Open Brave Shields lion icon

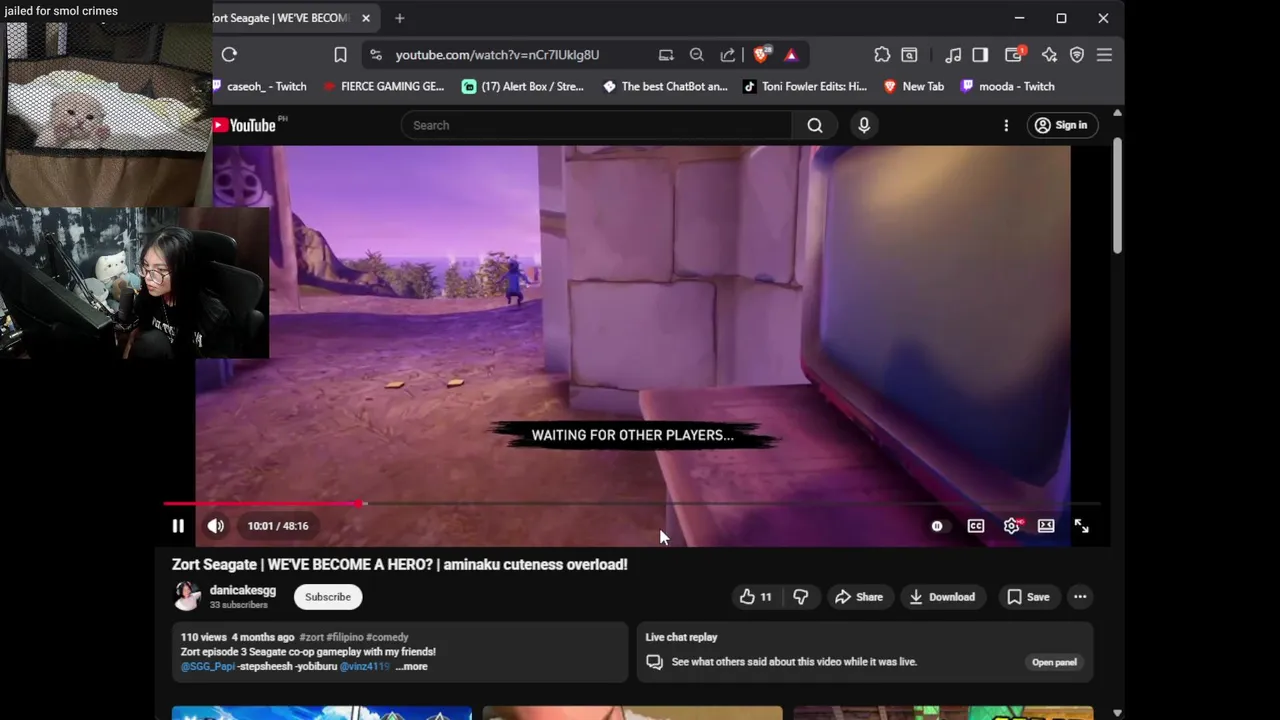coord(761,55)
